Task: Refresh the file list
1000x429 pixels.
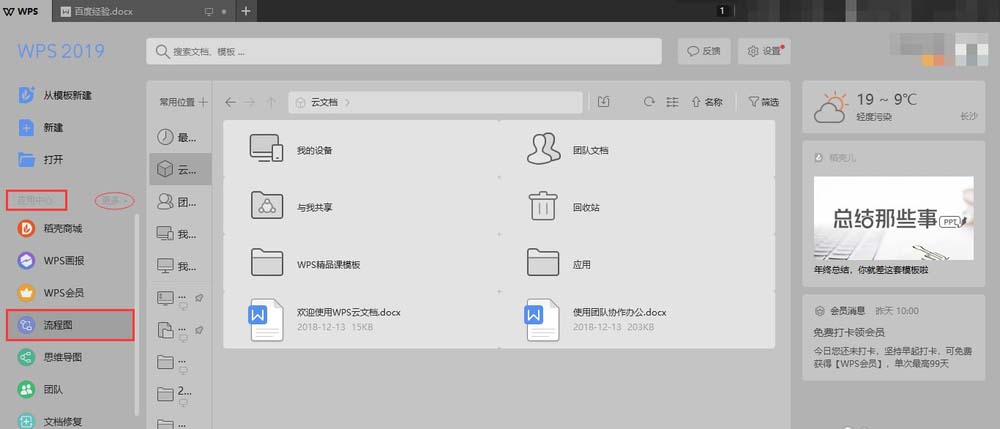Action: pos(649,102)
